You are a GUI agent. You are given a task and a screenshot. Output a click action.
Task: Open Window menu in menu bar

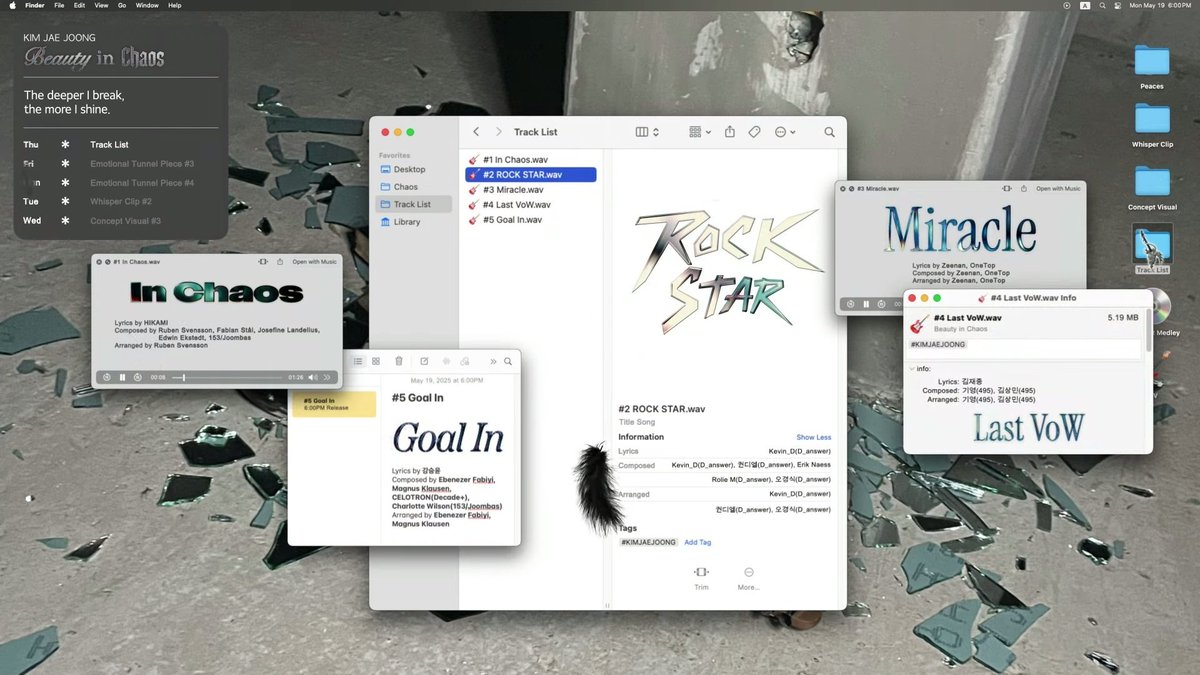coord(147,5)
